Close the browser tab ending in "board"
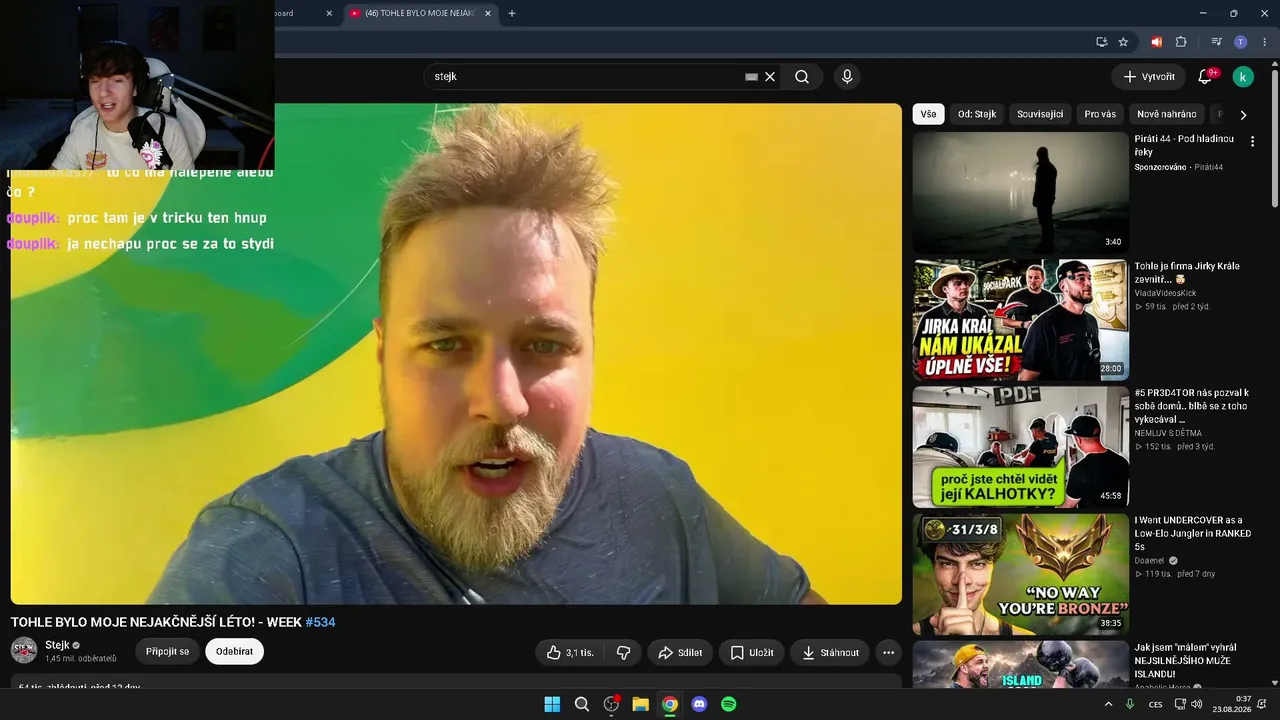This screenshot has width=1280, height=720. pos(329,13)
